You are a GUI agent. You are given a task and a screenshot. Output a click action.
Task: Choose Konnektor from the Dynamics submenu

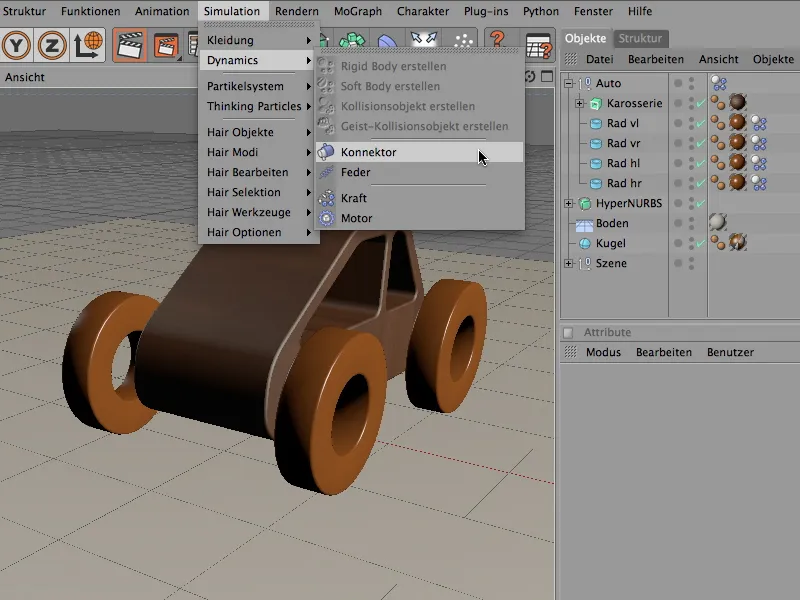coord(368,152)
